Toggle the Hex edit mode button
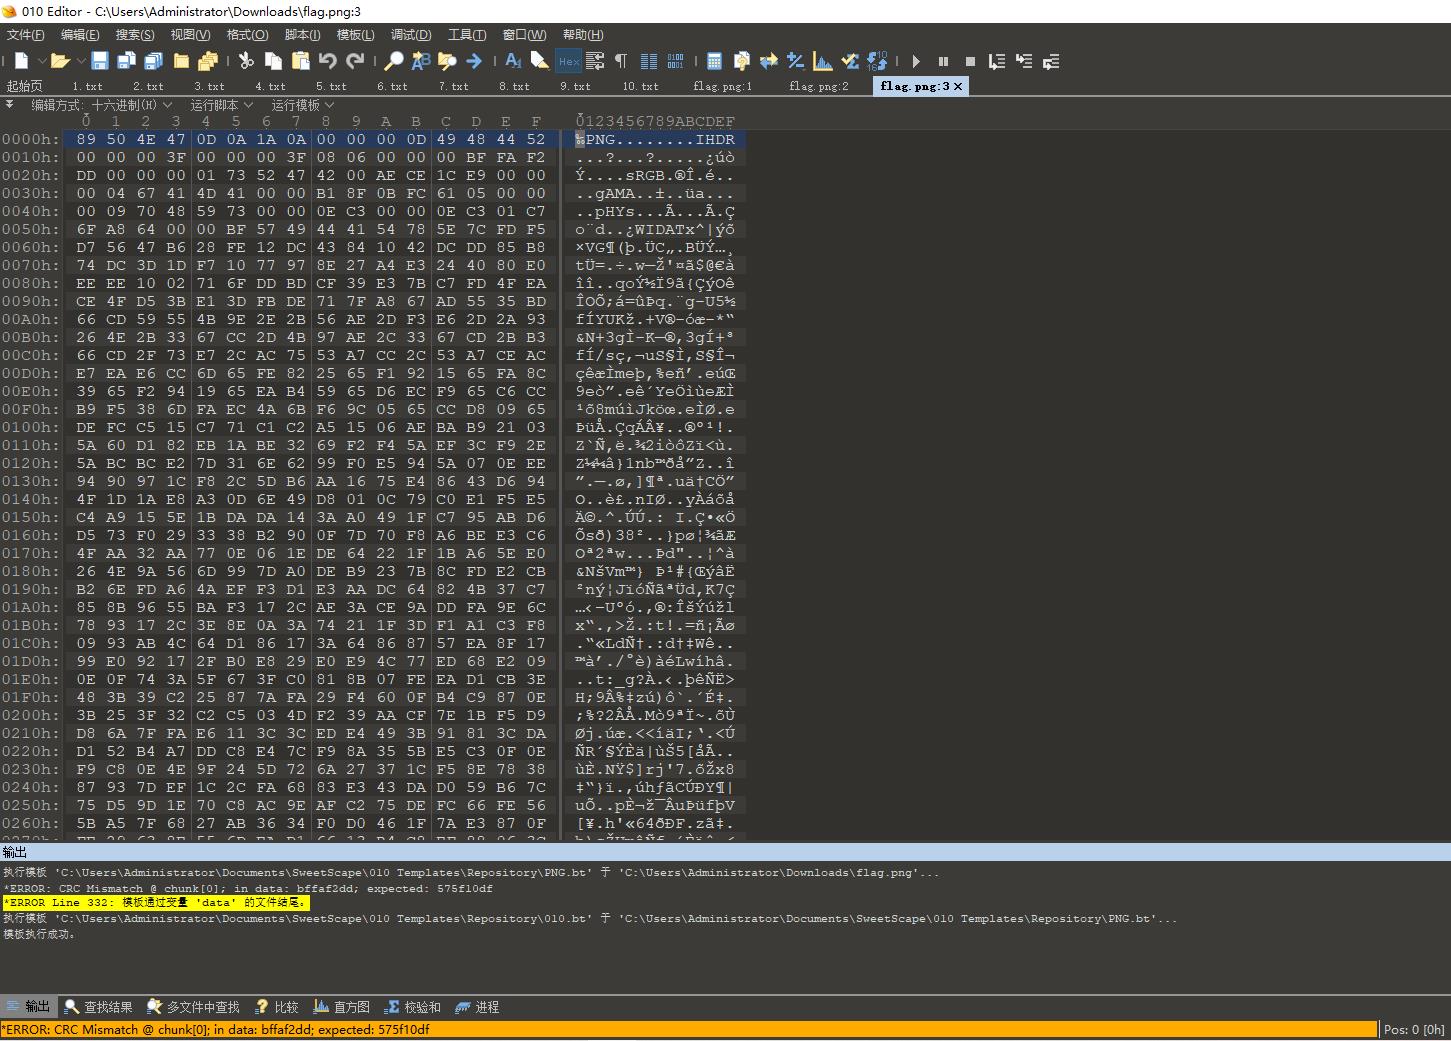The height and width of the screenshot is (1041, 1451). pos(568,61)
